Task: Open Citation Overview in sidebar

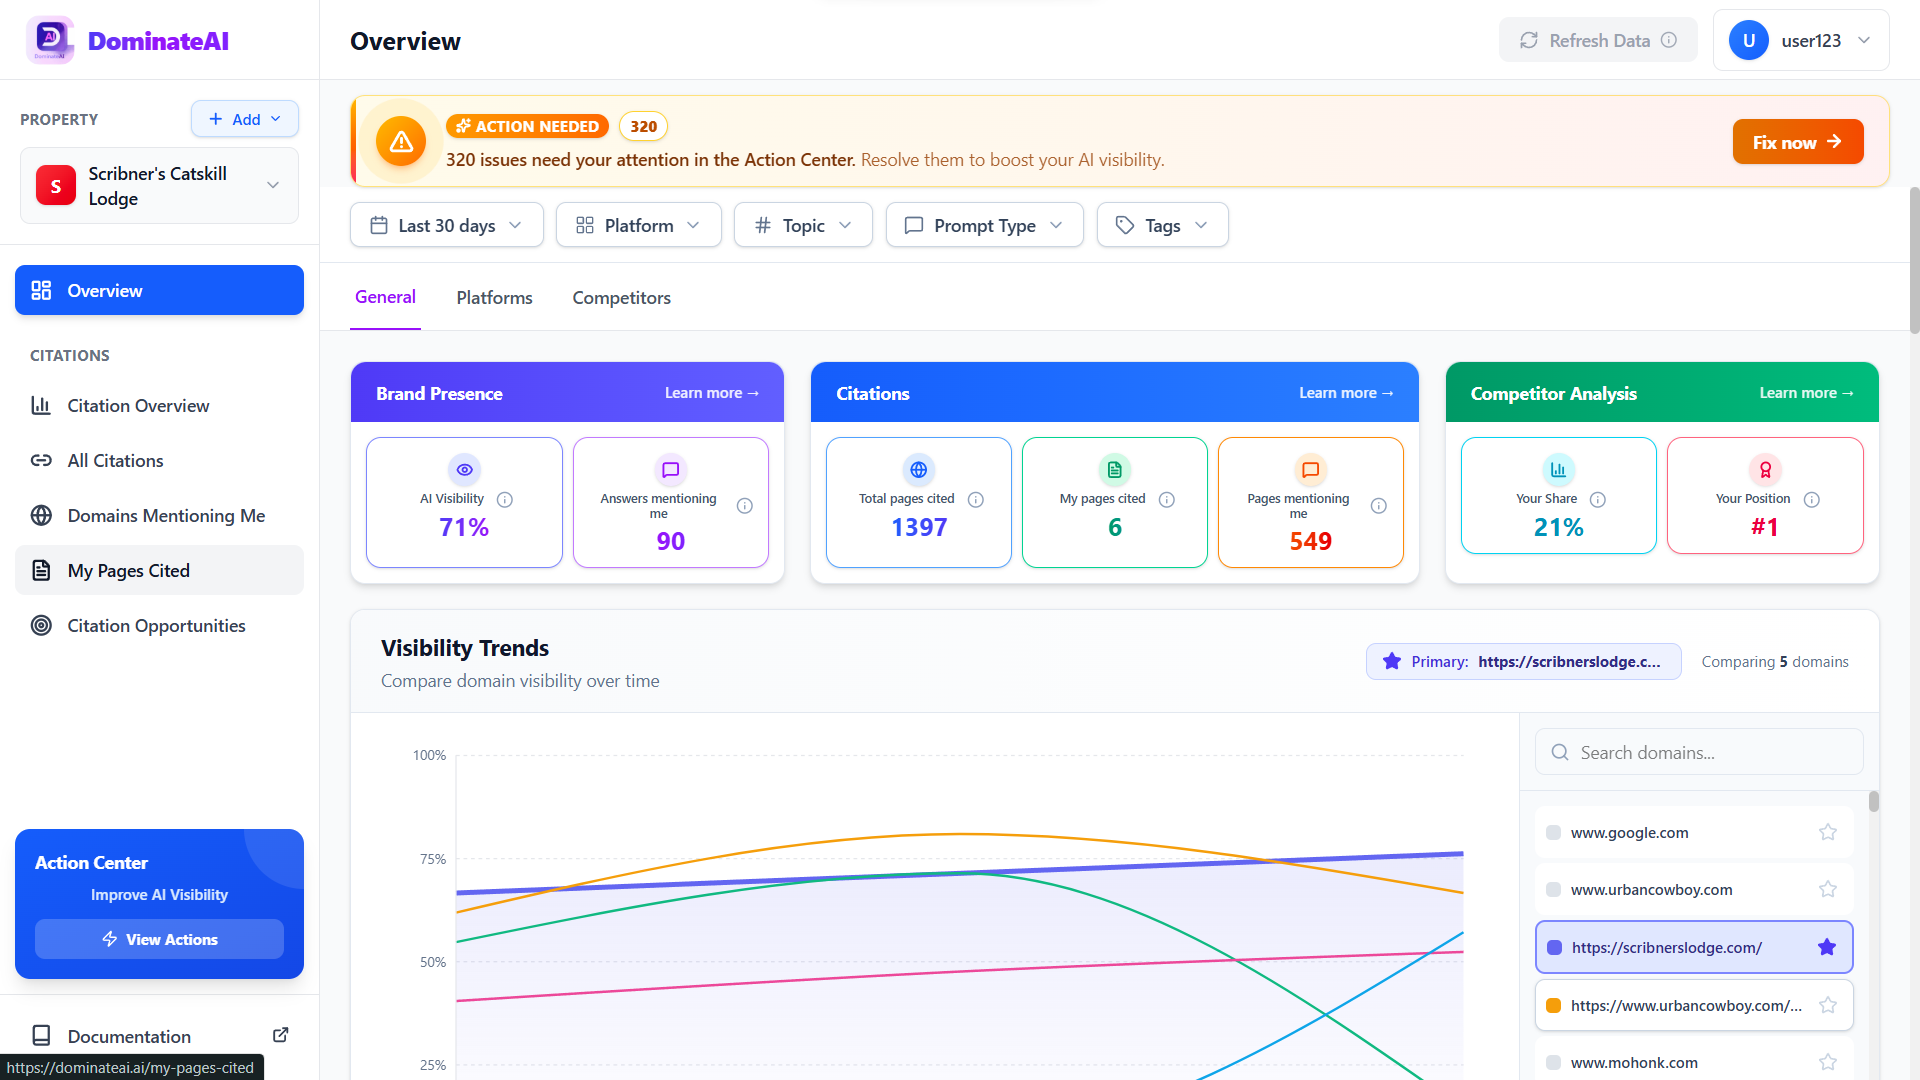Action: pyautogui.click(x=160, y=405)
